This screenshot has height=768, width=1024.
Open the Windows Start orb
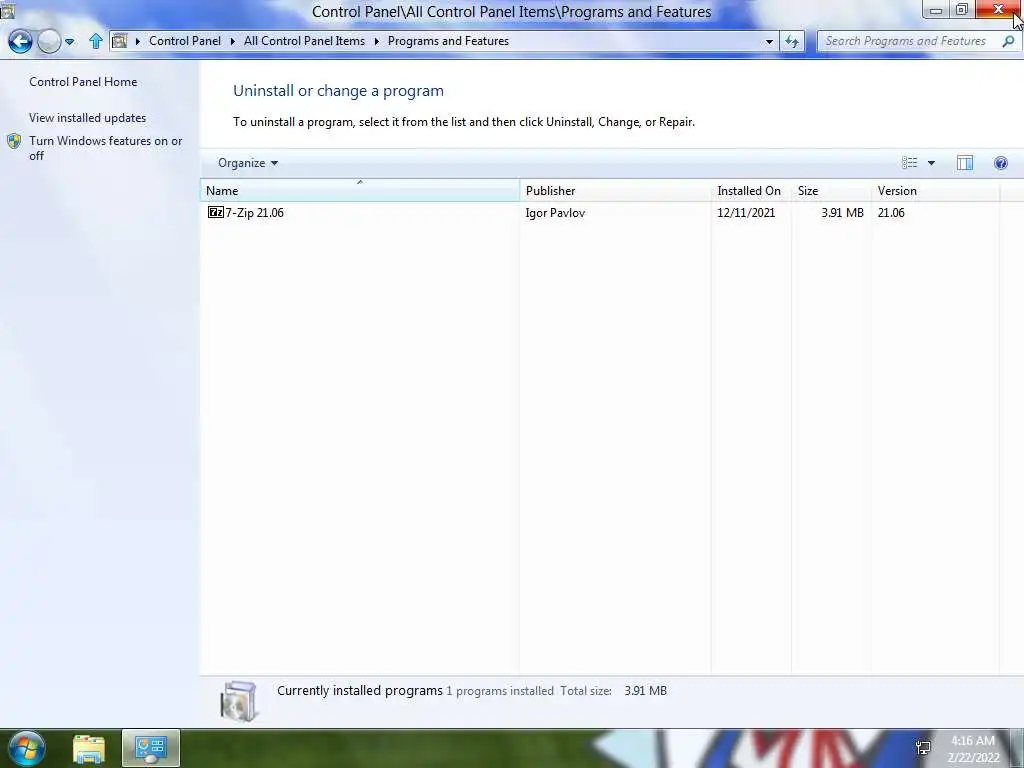pyautogui.click(x=27, y=748)
